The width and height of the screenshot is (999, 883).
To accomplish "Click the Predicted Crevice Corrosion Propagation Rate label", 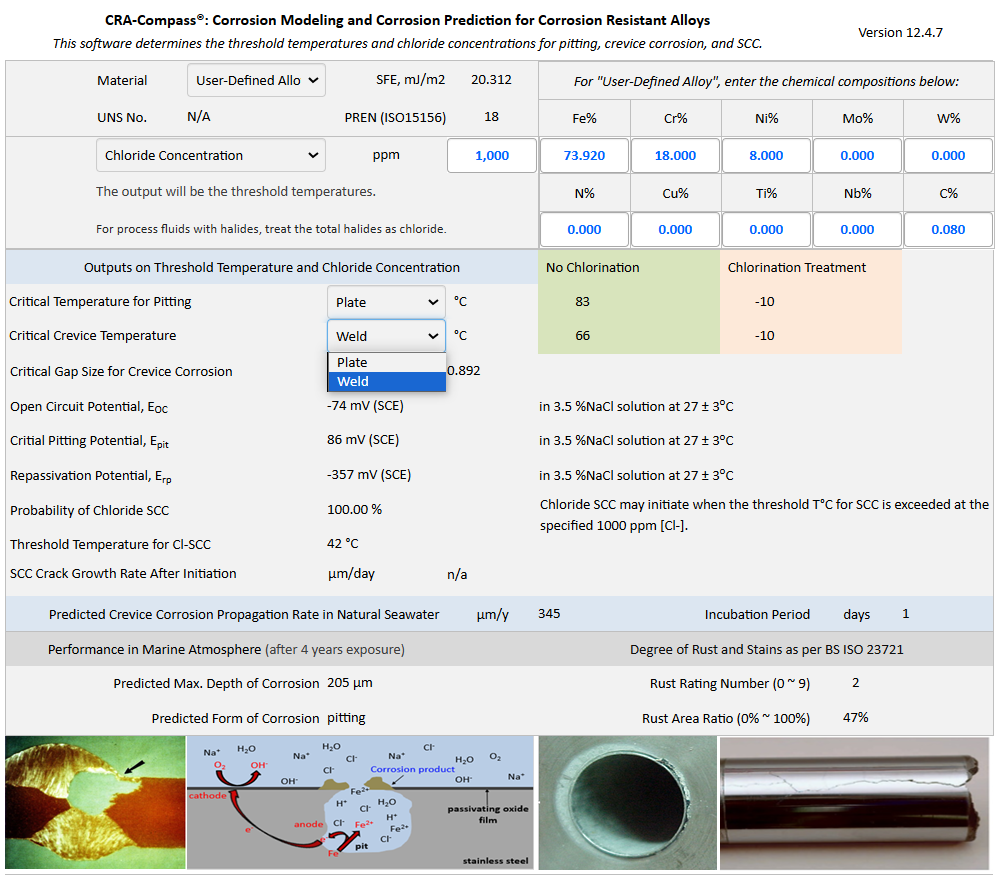I will pyautogui.click(x=244, y=614).
